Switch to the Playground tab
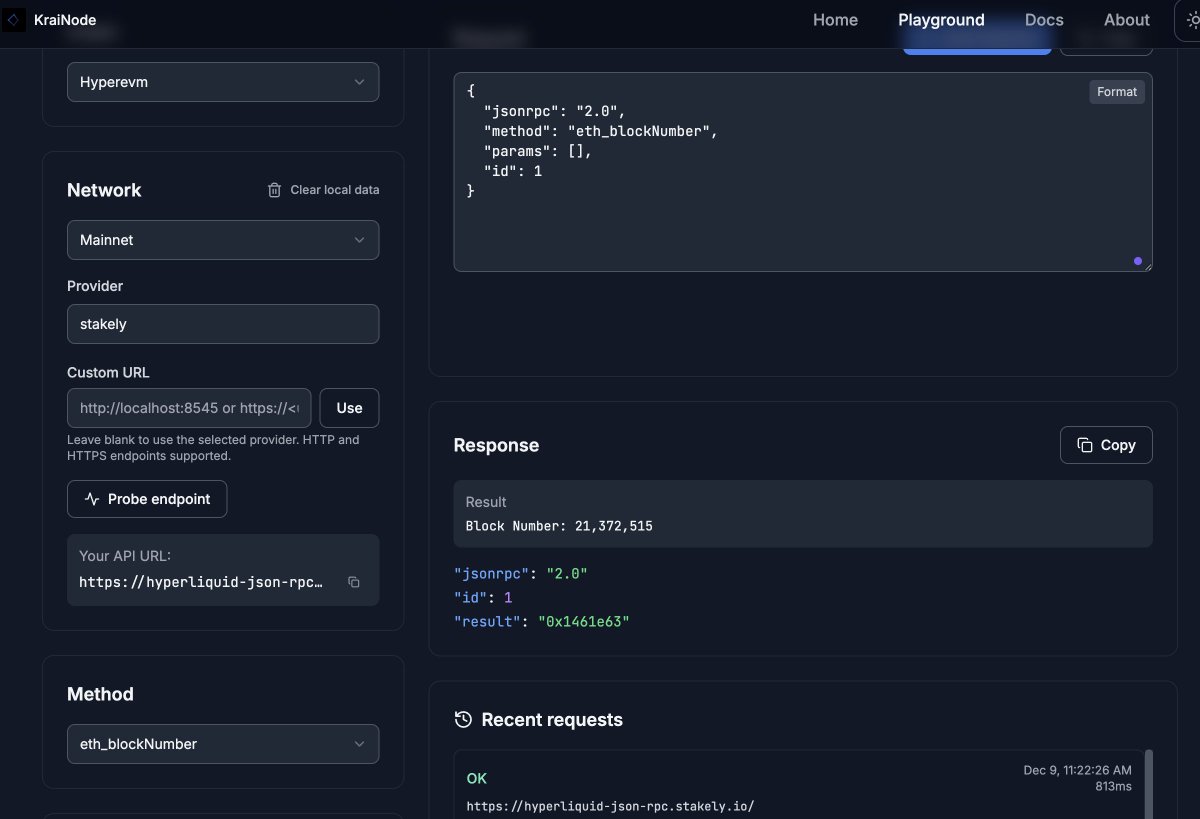1200x819 pixels. (x=941, y=20)
